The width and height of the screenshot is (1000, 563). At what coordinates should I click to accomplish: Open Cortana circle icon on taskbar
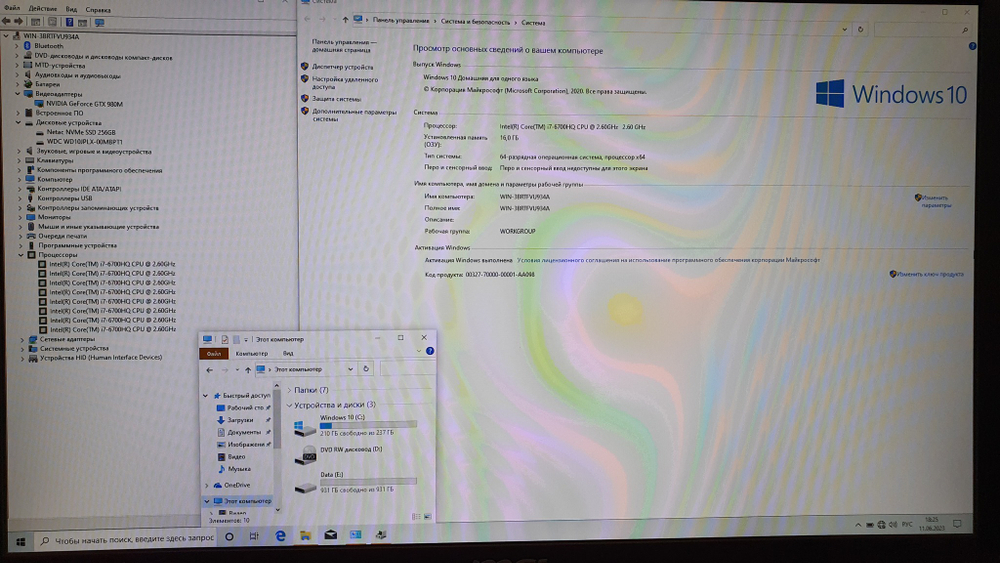point(229,536)
